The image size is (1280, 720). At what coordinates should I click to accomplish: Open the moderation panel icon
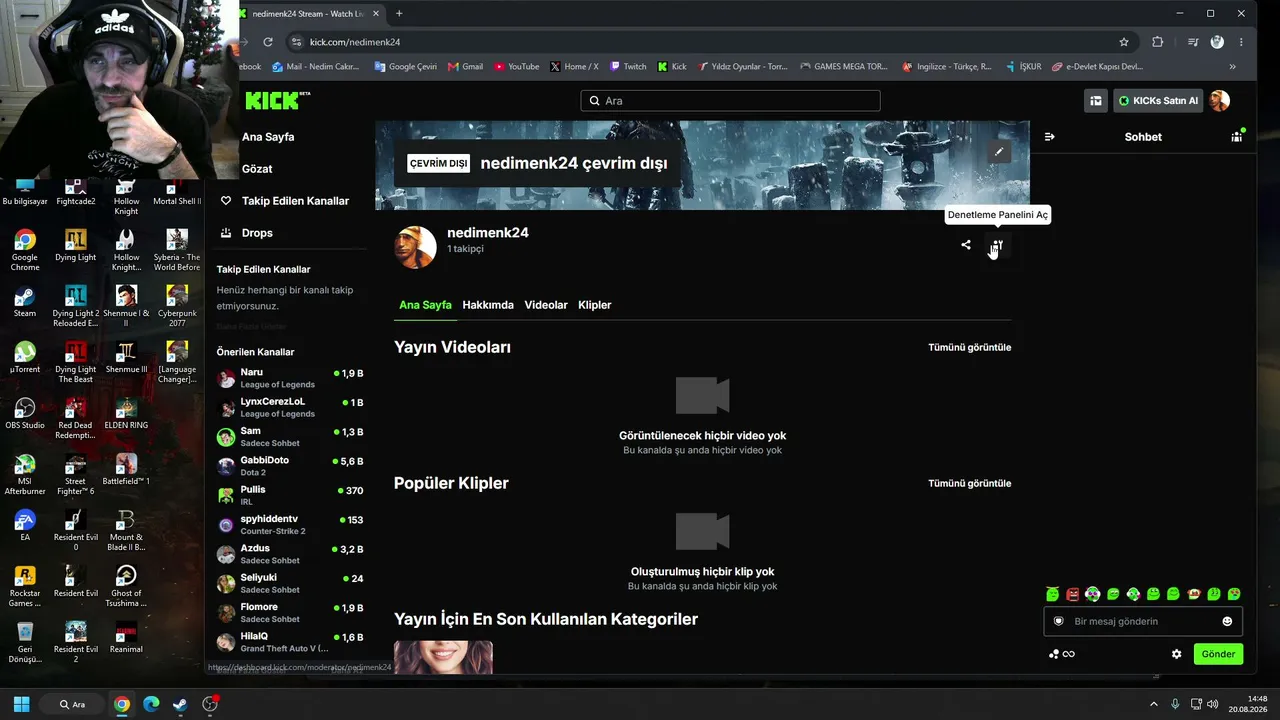click(x=997, y=245)
